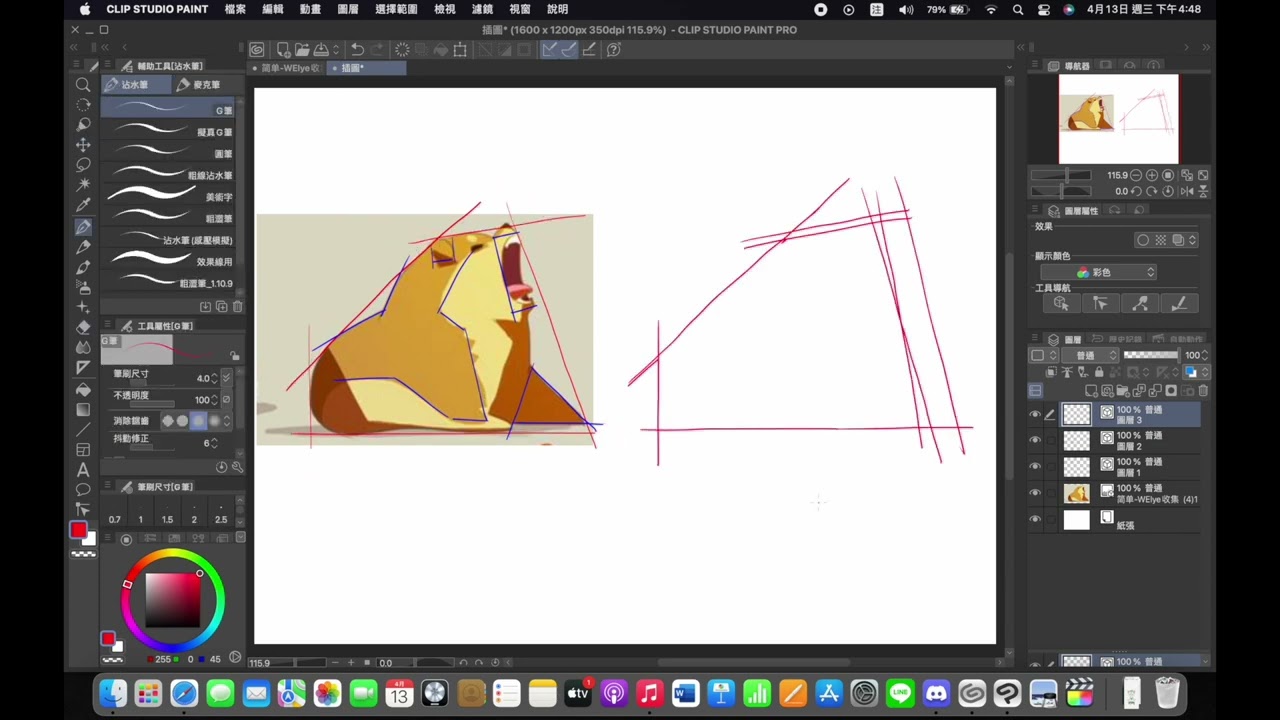Select the fill bucket tool
Screen dimensions: 1280x720
click(83, 389)
